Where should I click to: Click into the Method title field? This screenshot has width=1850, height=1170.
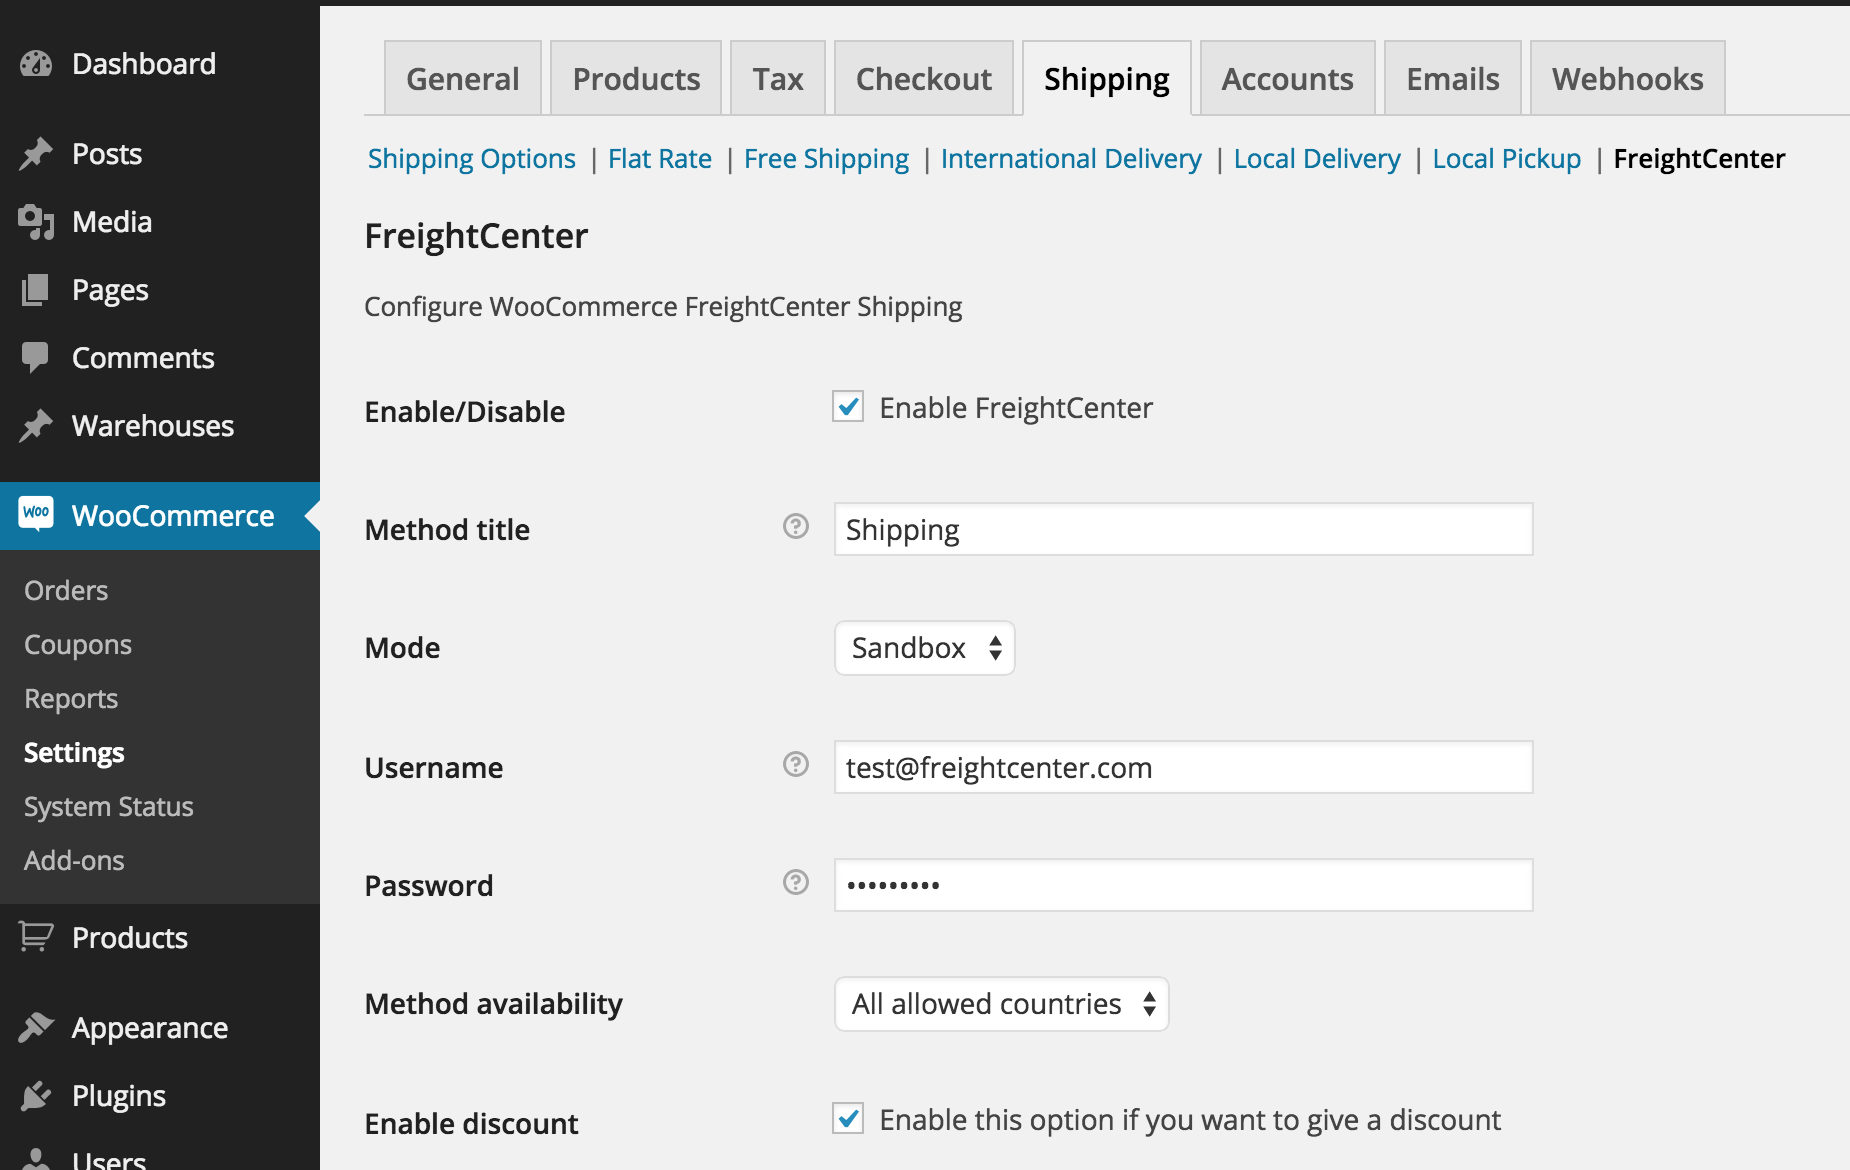[1184, 529]
